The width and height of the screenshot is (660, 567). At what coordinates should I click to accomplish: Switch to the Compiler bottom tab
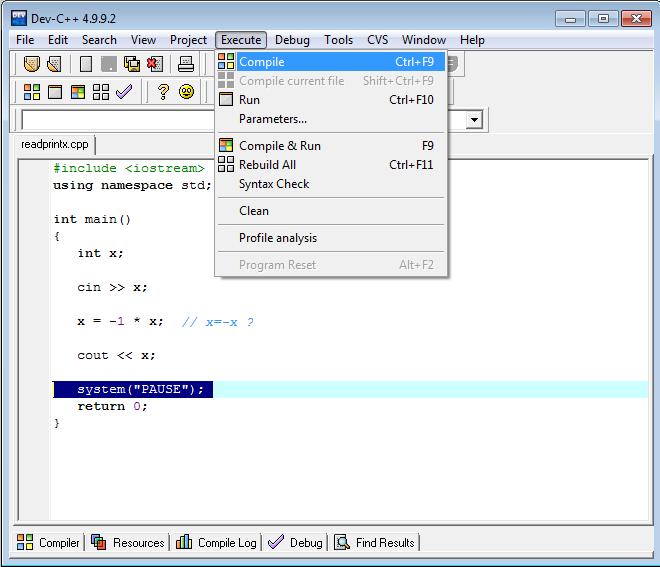tap(48, 542)
